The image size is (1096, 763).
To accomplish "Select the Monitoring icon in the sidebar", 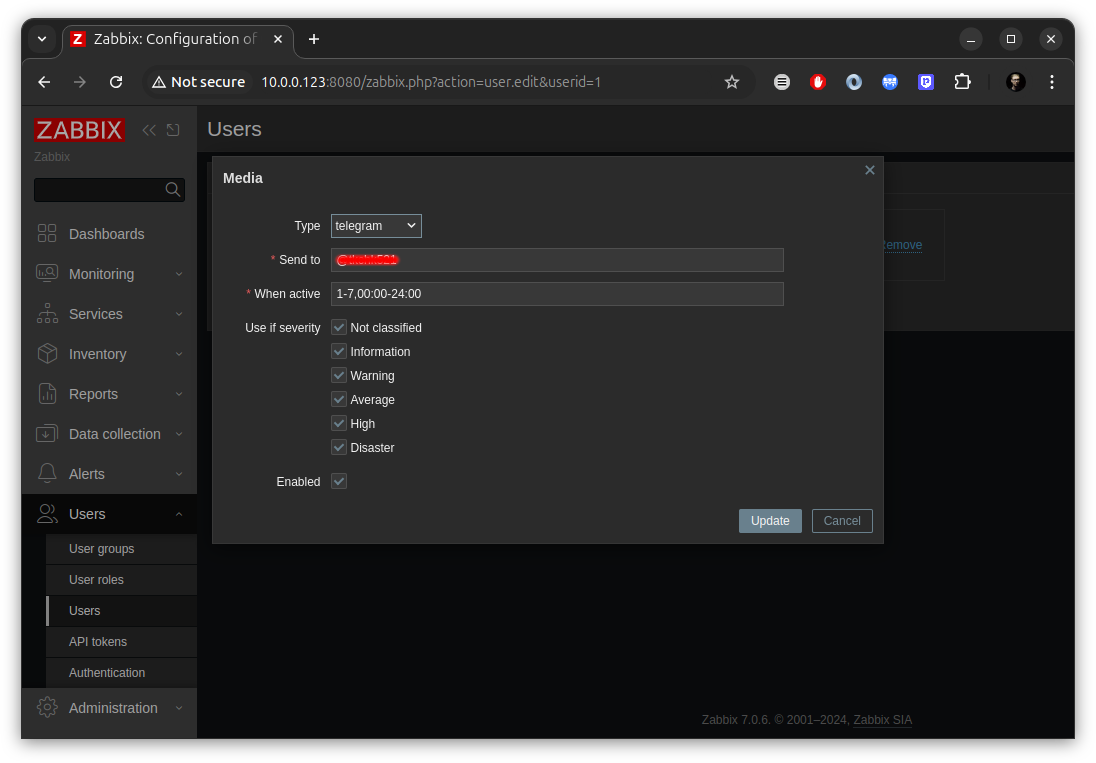I will point(46,273).
